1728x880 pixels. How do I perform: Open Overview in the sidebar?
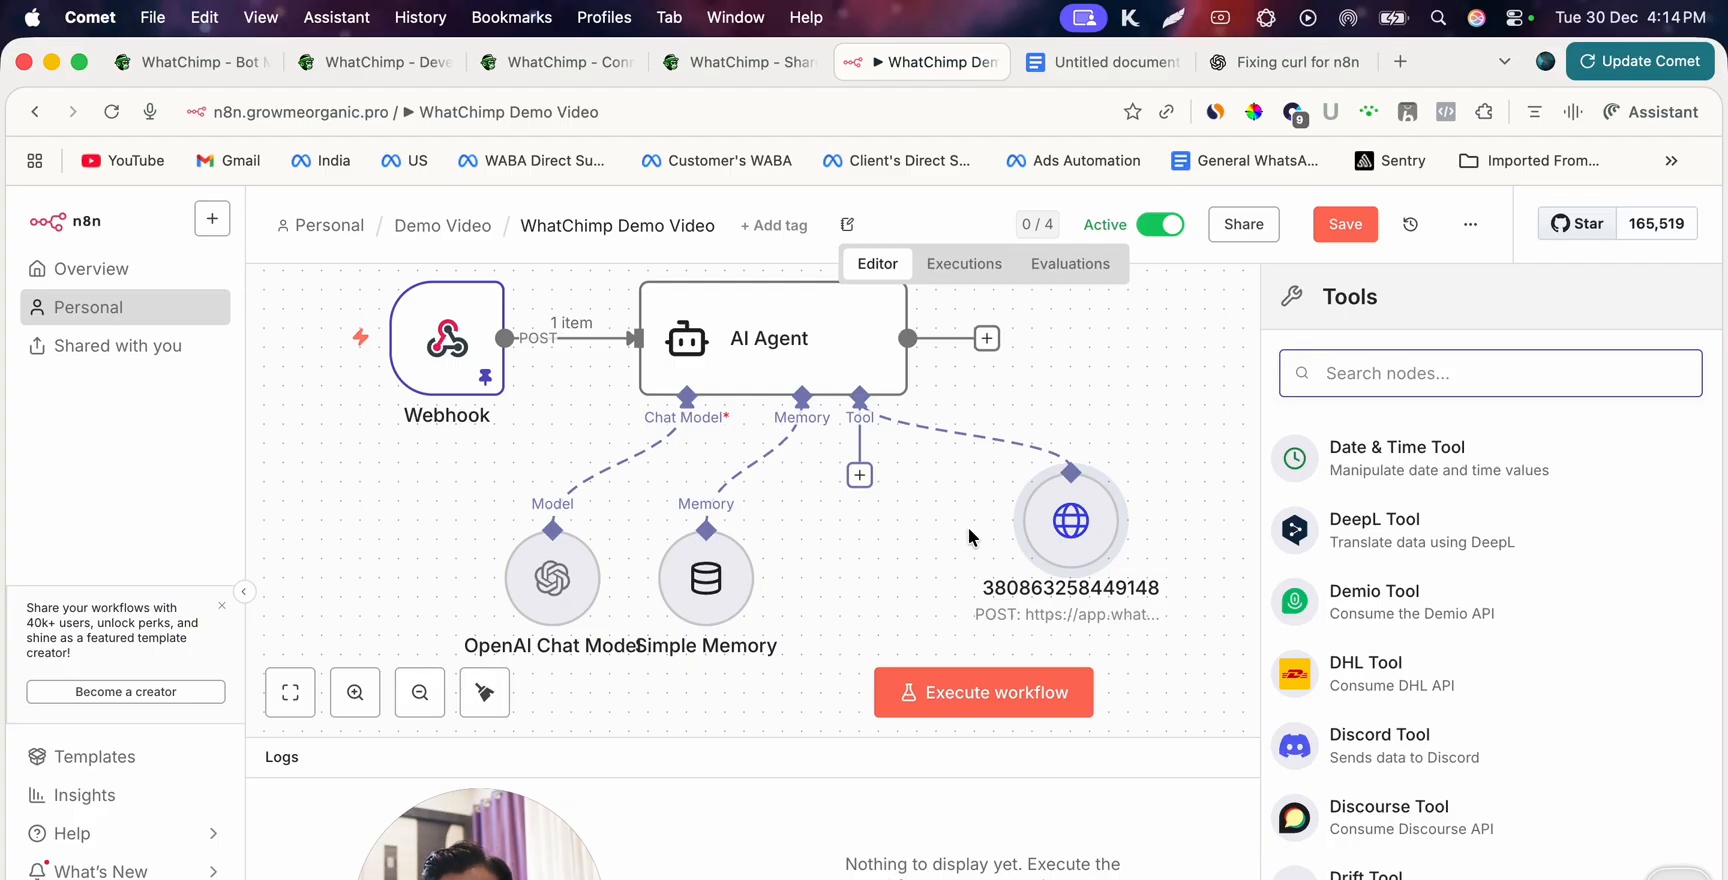[125, 269]
